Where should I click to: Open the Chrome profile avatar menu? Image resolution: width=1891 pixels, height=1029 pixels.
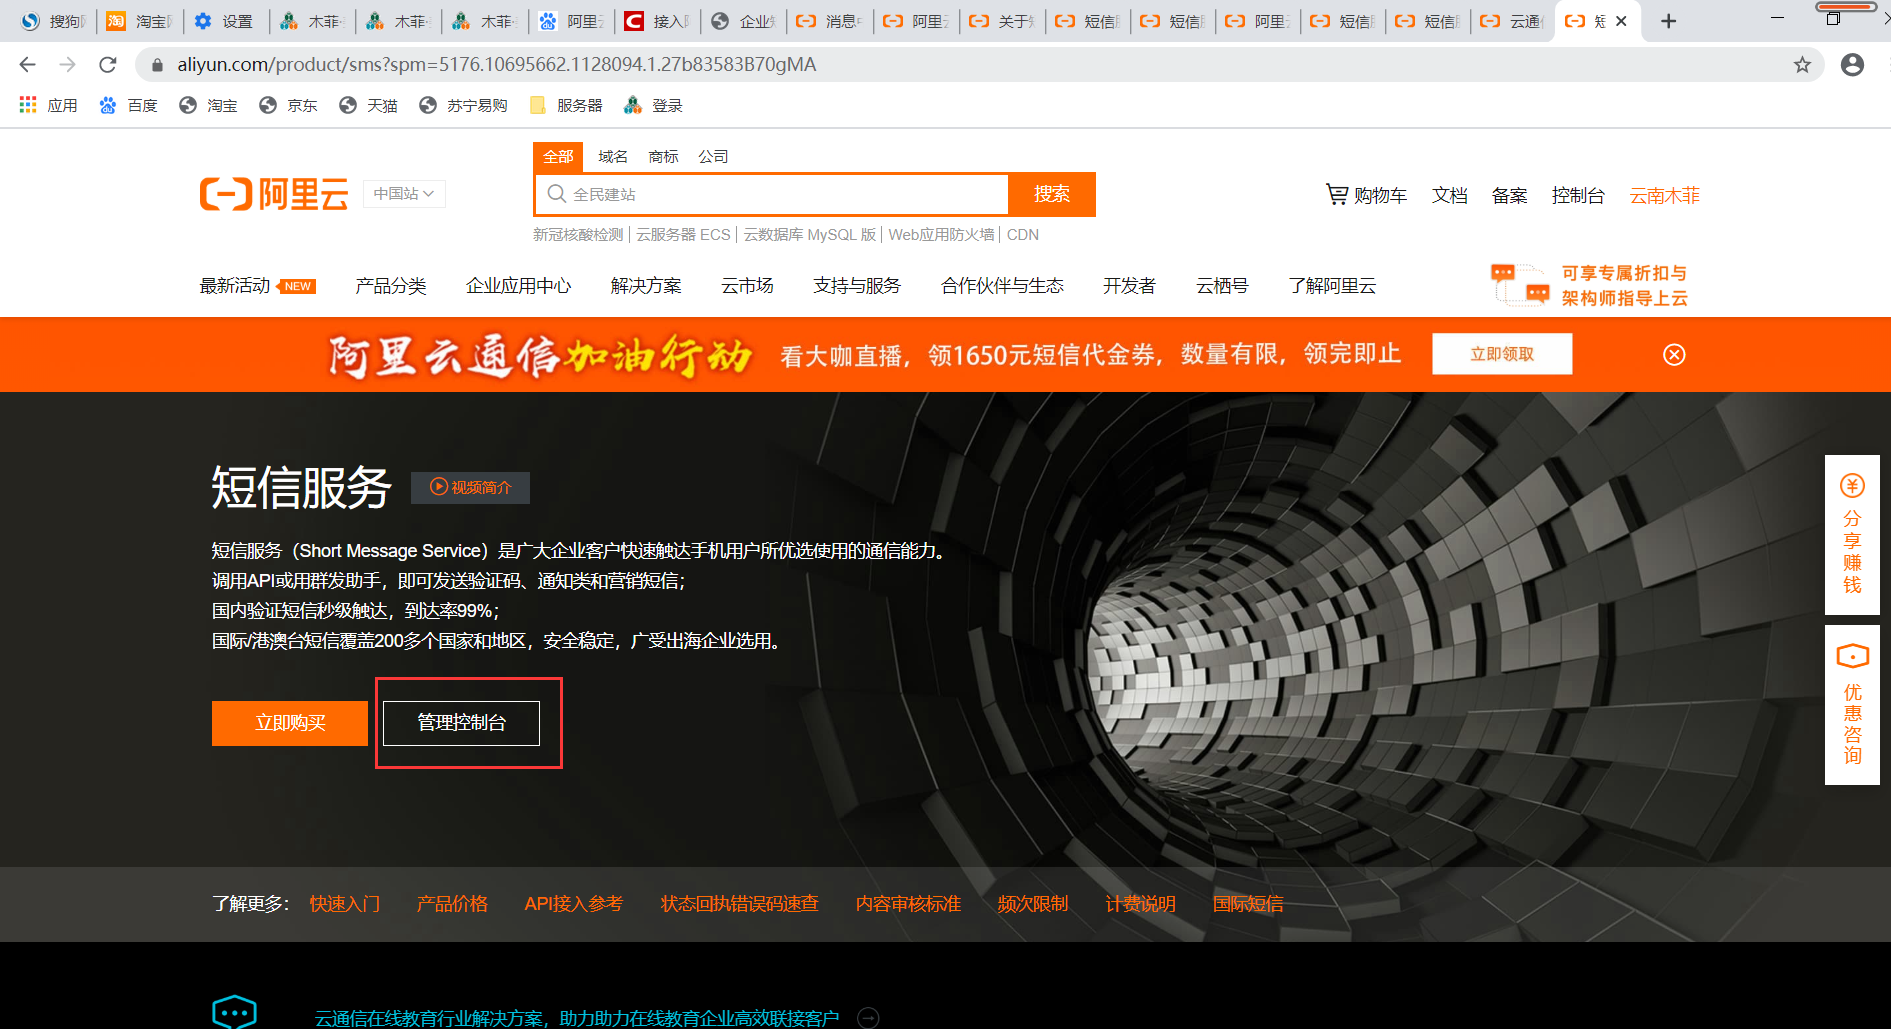click(1852, 65)
